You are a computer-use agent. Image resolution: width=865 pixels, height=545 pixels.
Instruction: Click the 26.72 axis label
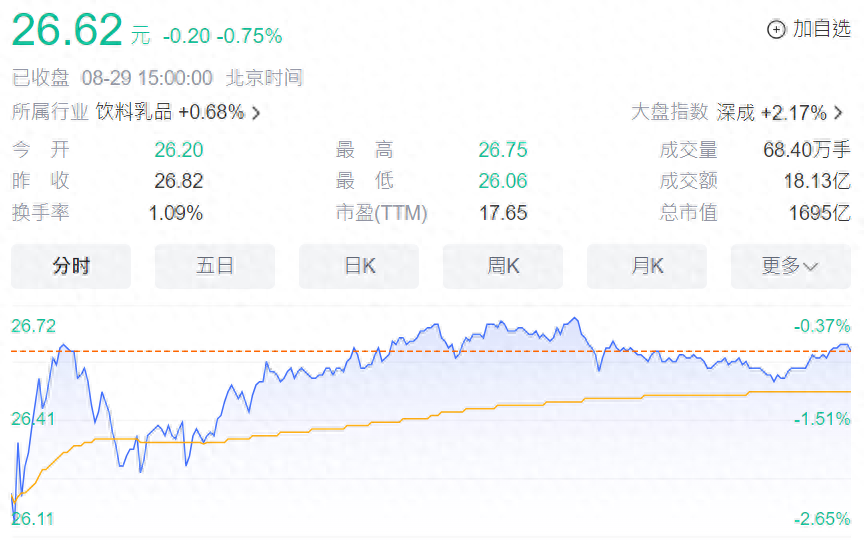click(33, 326)
